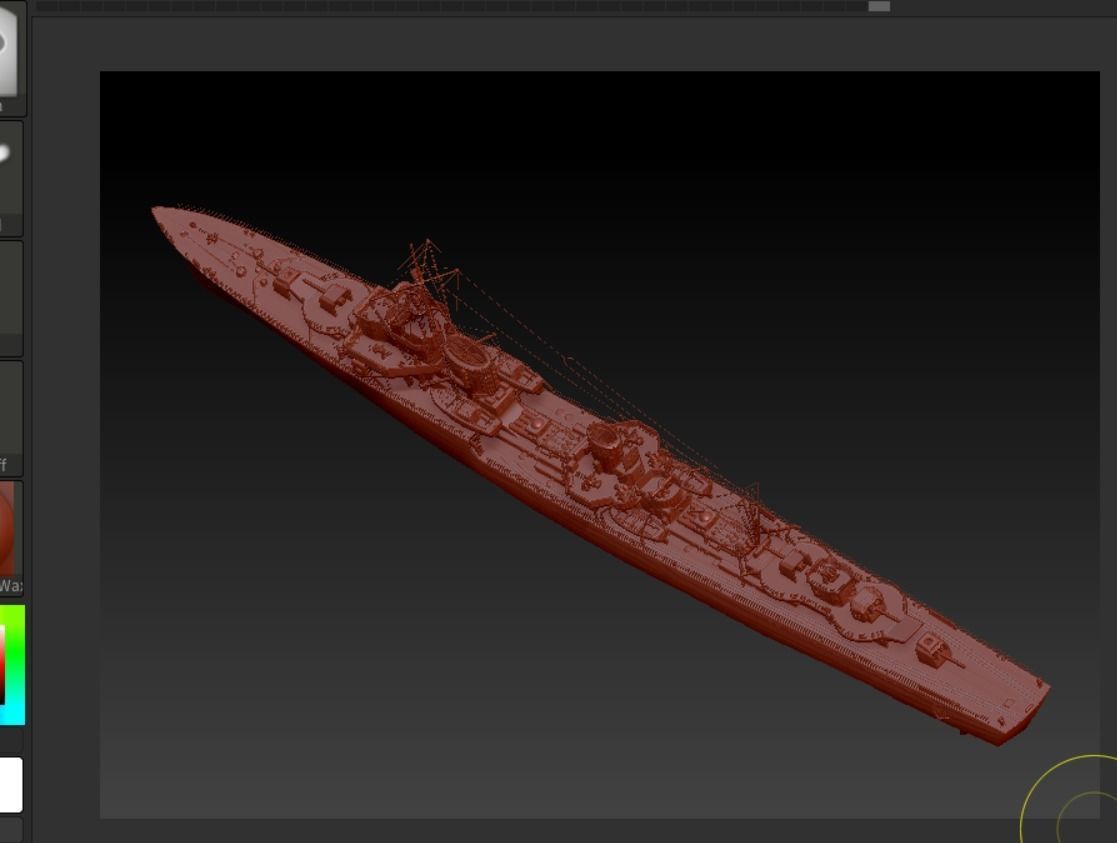Click the red warship model in canvas
The height and width of the screenshot is (843, 1117).
[x=600, y=475]
